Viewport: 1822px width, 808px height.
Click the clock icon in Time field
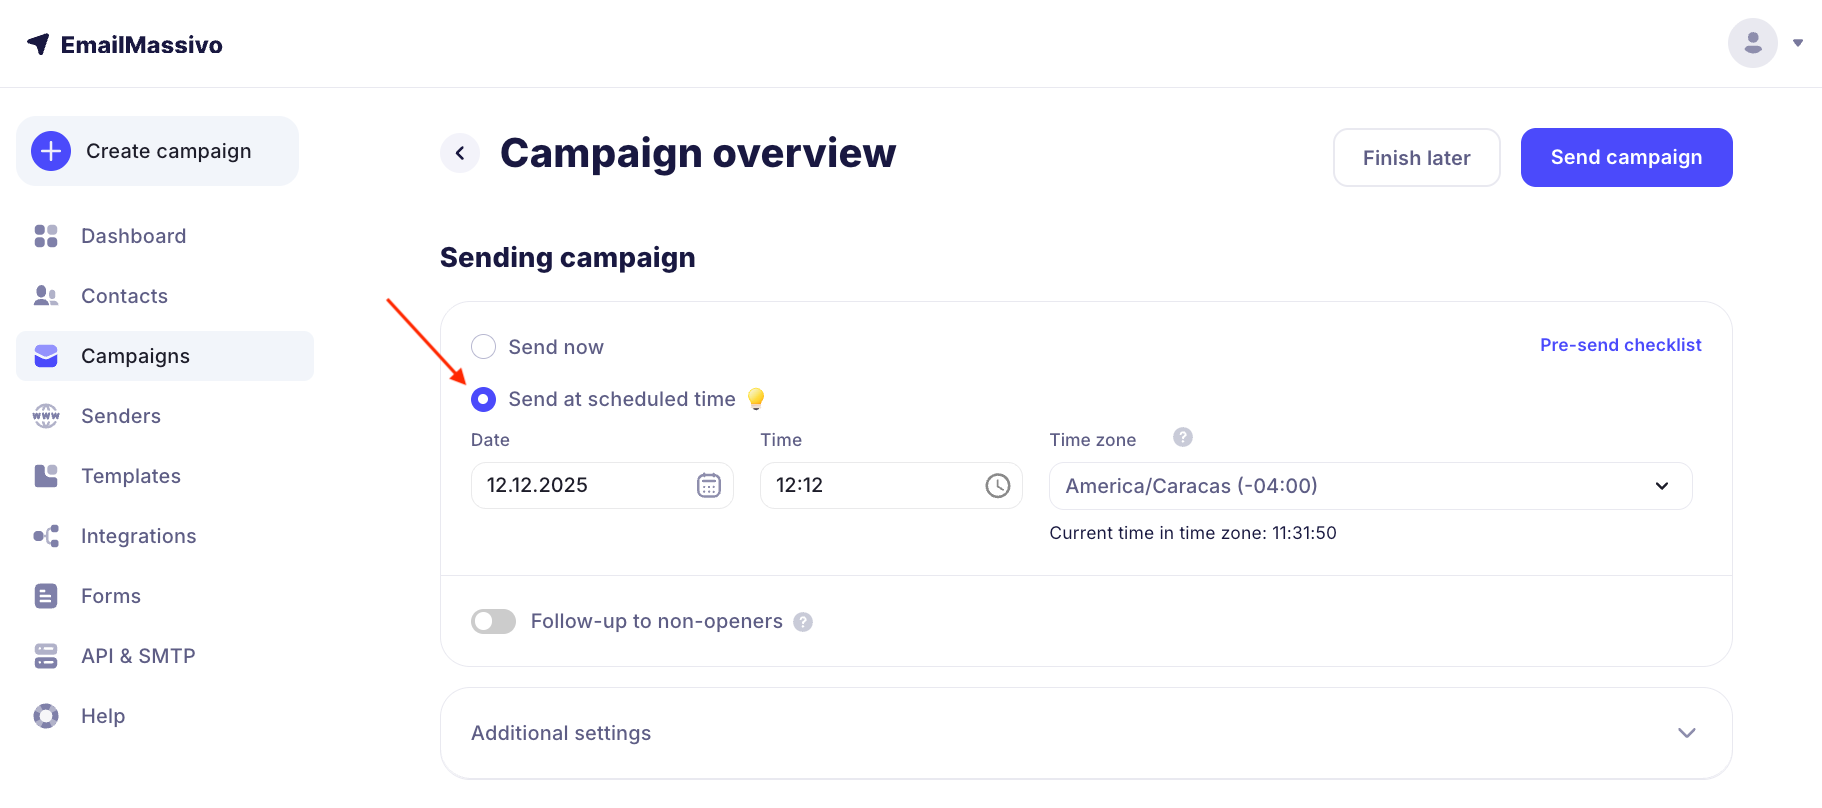click(x=997, y=485)
